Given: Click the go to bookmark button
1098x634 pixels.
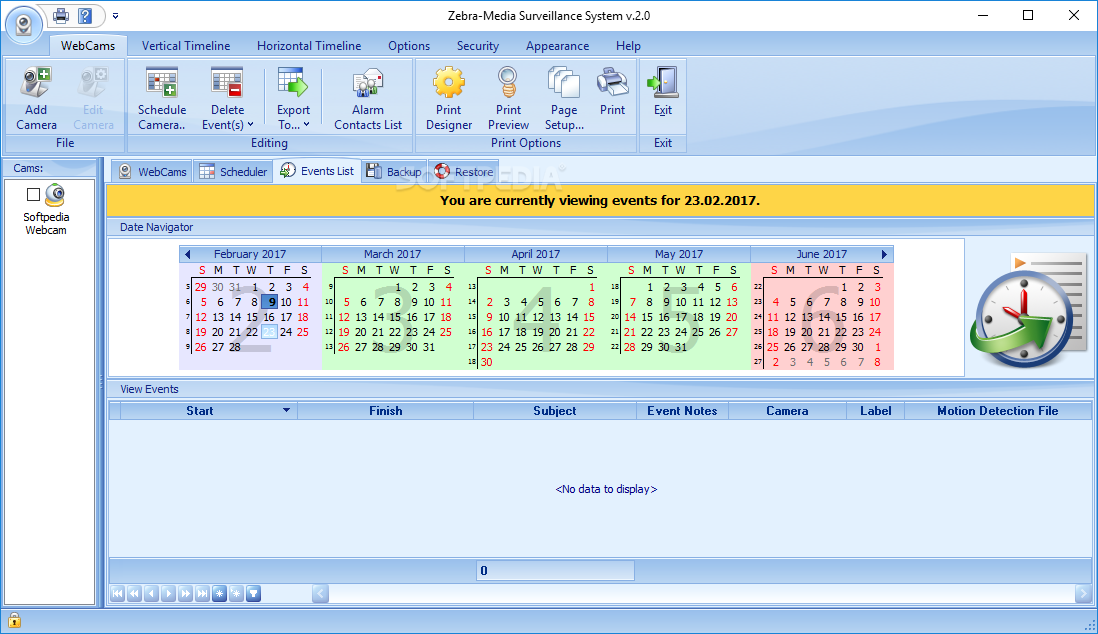Looking at the screenshot, I should 236,594.
